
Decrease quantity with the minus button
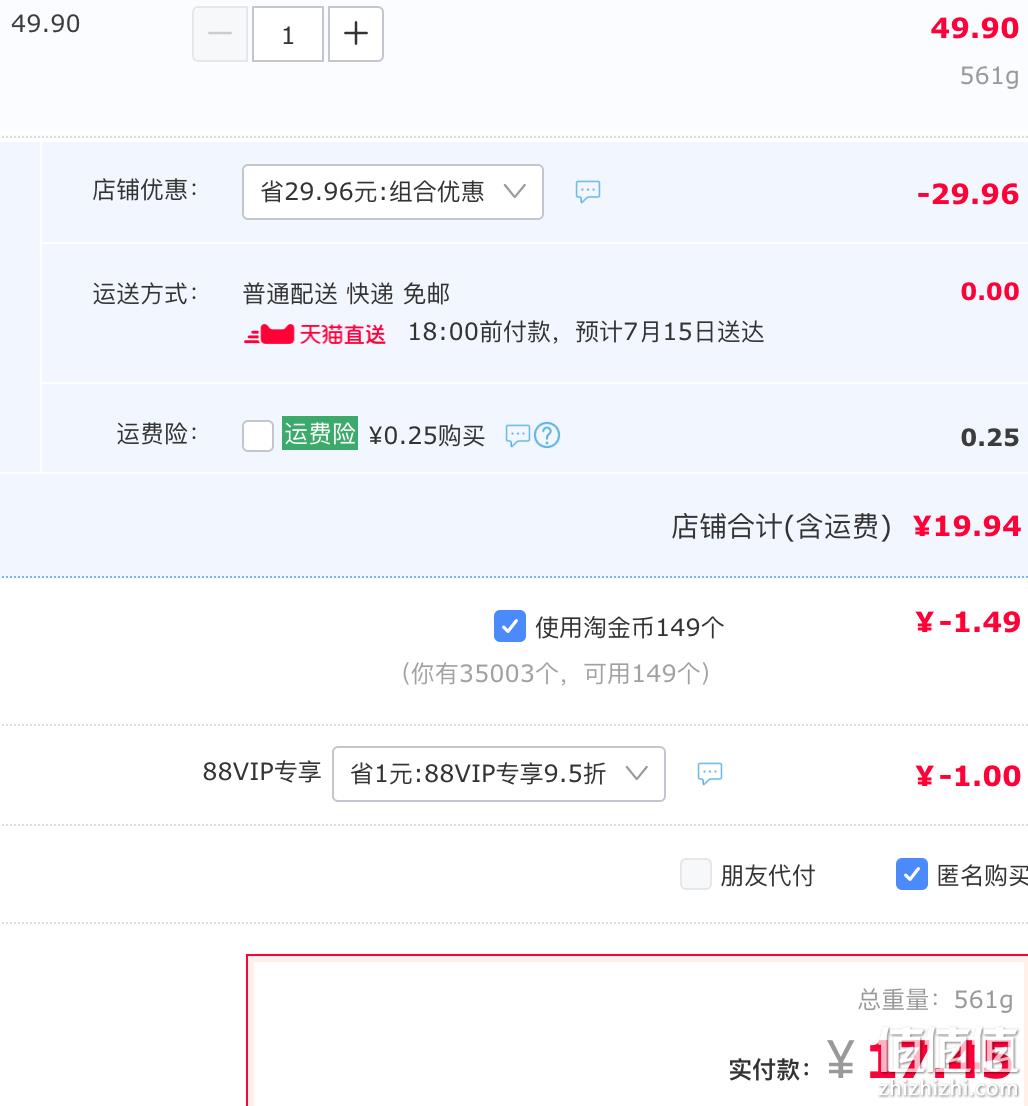[220, 34]
